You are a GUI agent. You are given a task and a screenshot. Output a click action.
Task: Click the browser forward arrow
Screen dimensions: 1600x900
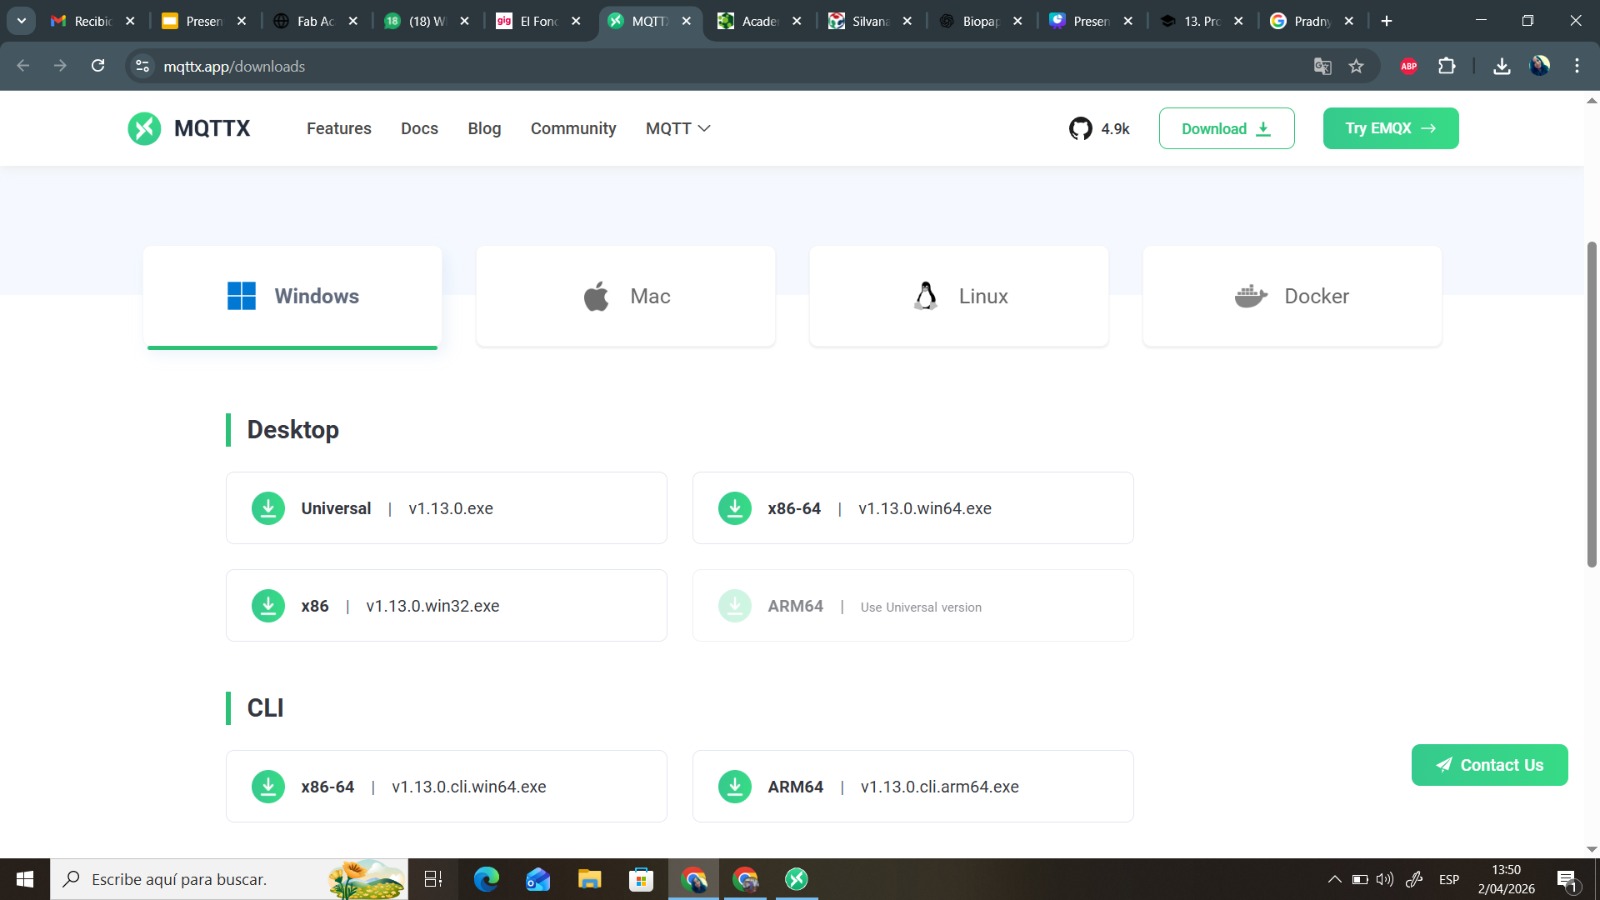60,66
